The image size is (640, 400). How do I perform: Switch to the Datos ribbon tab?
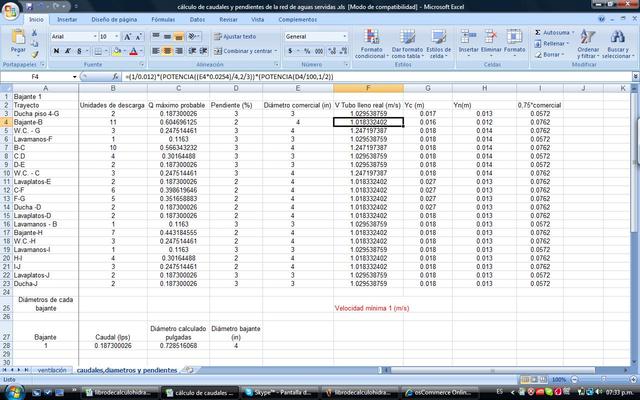(197, 20)
